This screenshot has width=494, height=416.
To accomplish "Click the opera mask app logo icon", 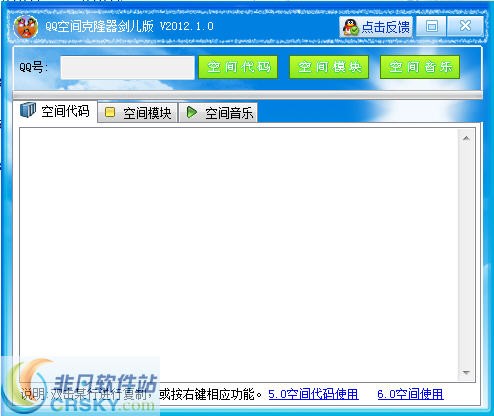I will coord(26,27).
